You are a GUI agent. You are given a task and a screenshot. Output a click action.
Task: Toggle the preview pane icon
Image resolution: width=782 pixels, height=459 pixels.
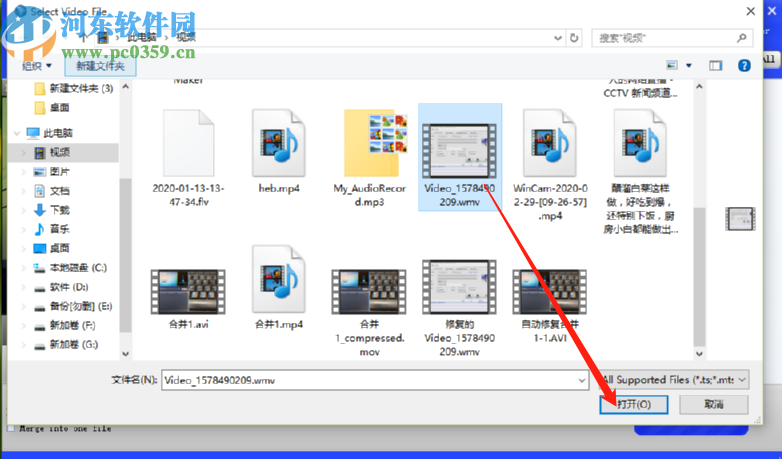pyautogui.click(x=715, y=65)
